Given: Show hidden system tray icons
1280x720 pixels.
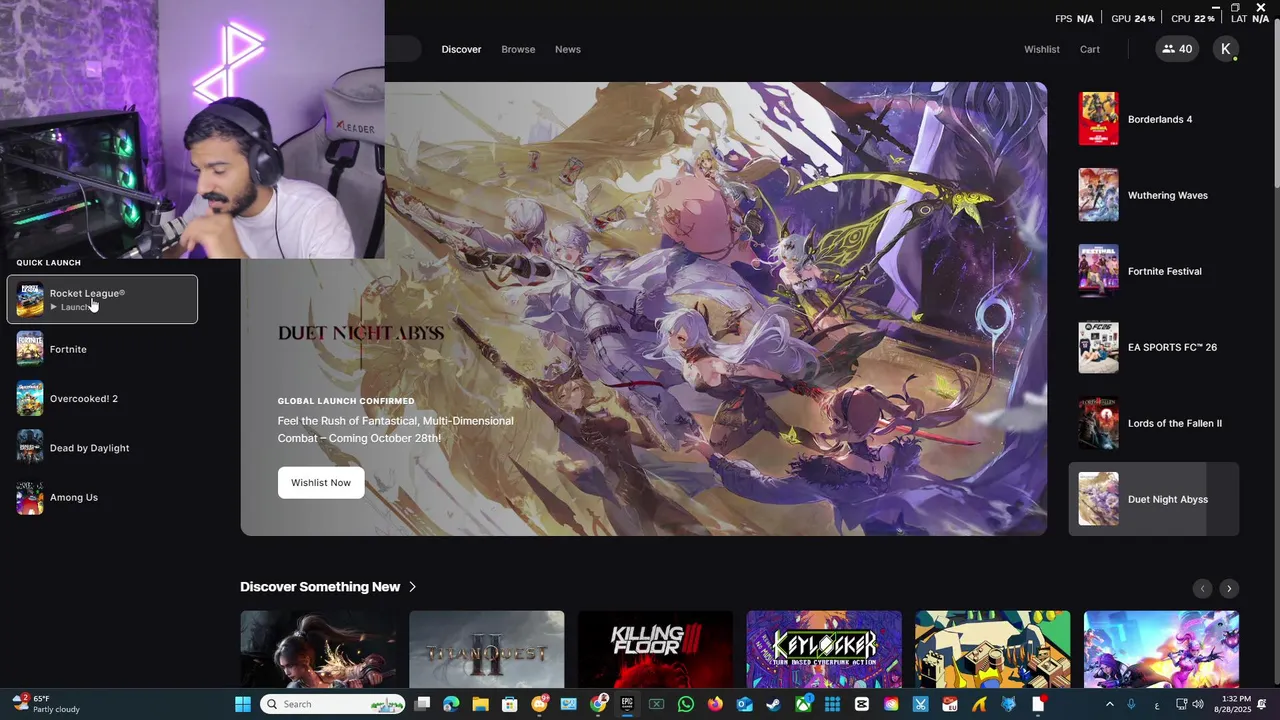Looking at the screenshot, I should [1109, 704].
